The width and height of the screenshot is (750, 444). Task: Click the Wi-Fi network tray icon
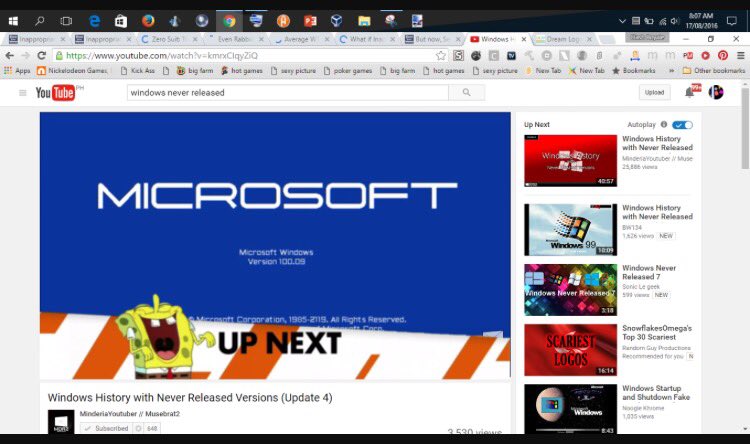pos(662,21)
